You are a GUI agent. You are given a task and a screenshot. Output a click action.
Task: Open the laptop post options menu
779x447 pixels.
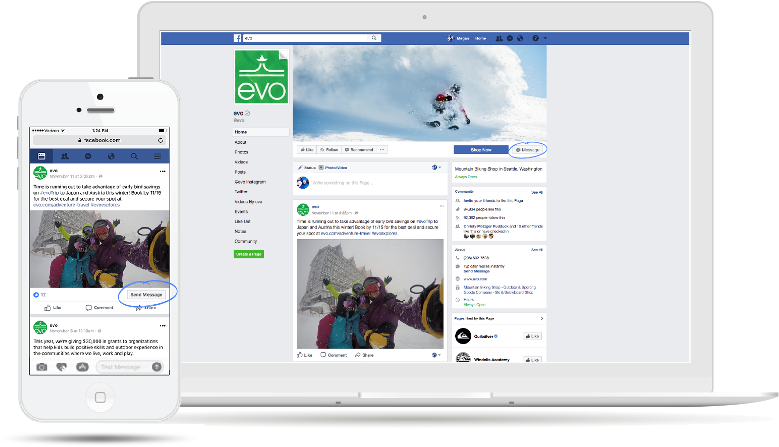(442, 206)
